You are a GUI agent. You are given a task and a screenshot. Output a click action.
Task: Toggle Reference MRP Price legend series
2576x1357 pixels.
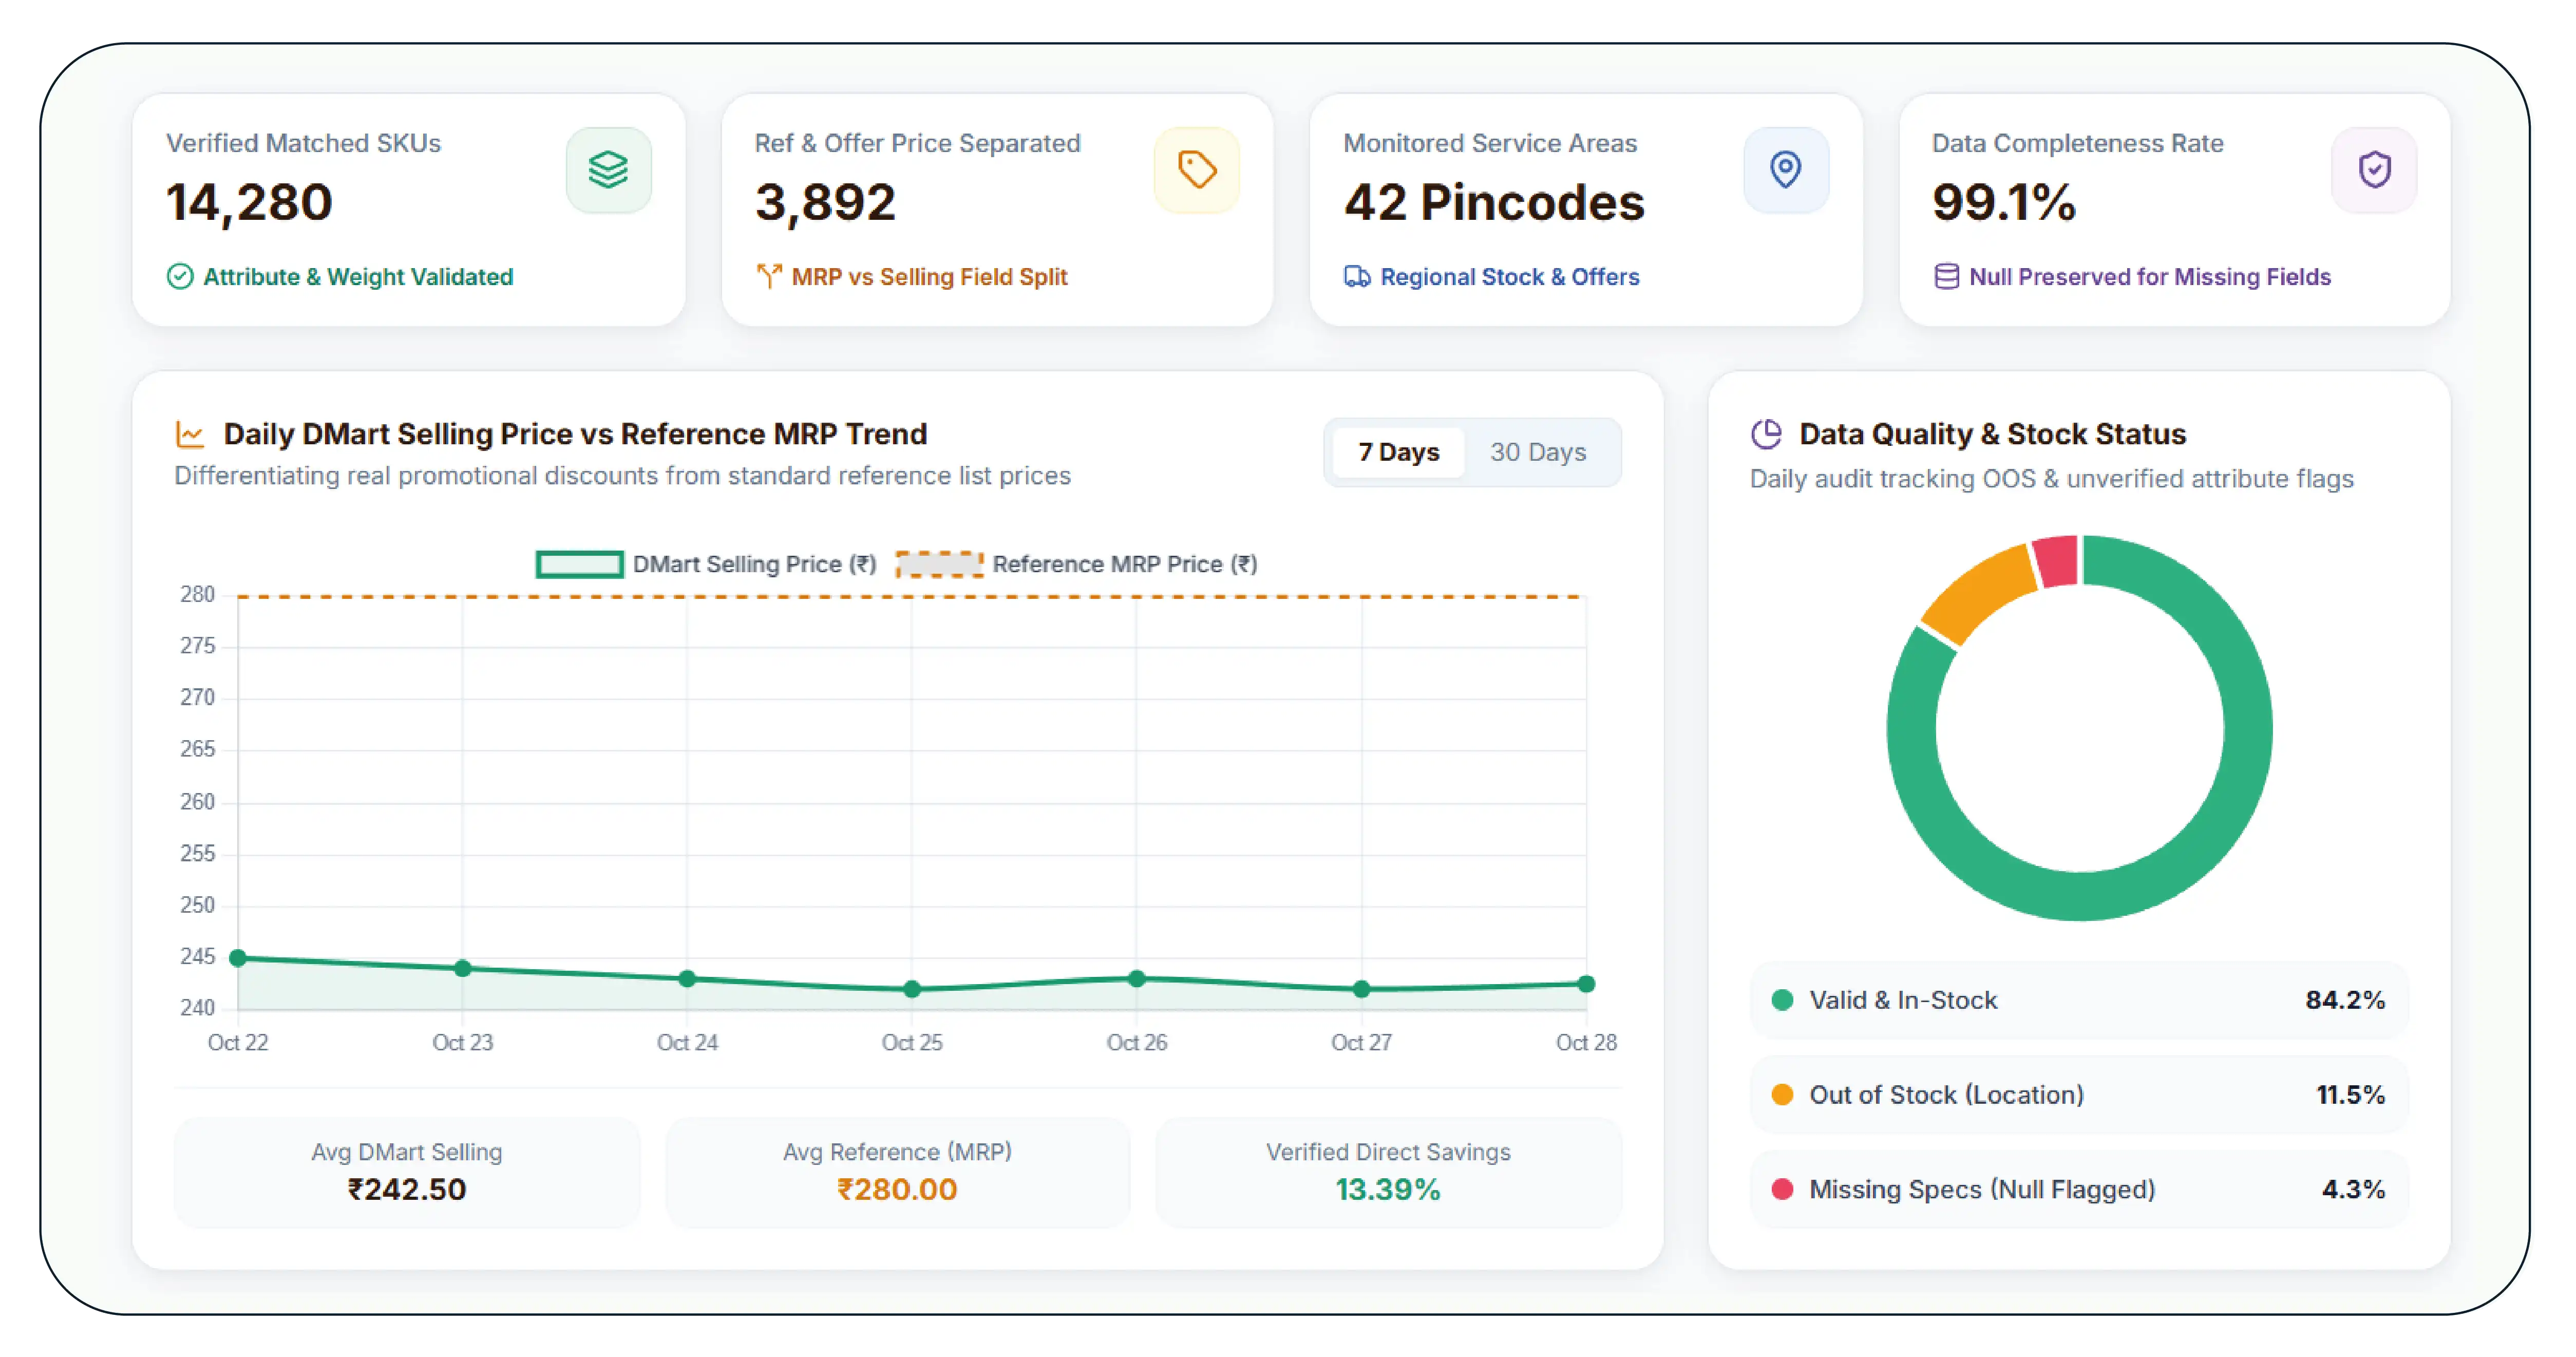(x=1077, y=564)
